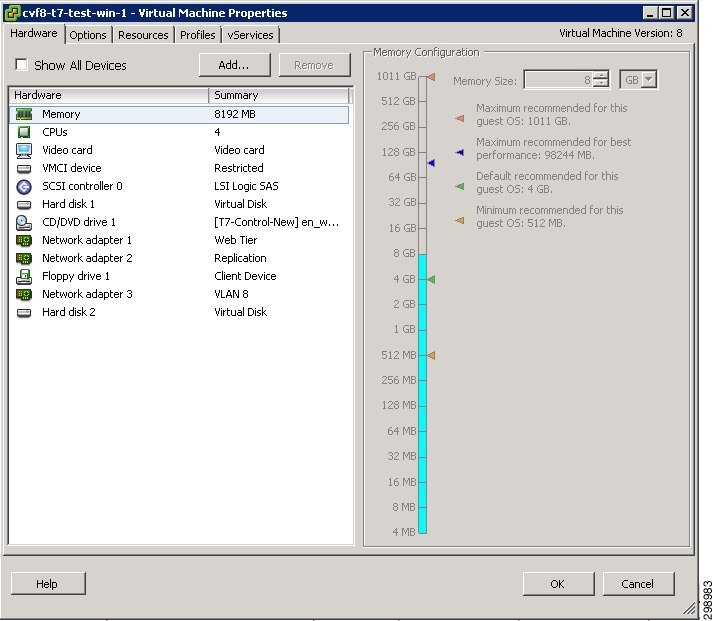Click the Network adapter 3 icon

click(x=24, y=294)
